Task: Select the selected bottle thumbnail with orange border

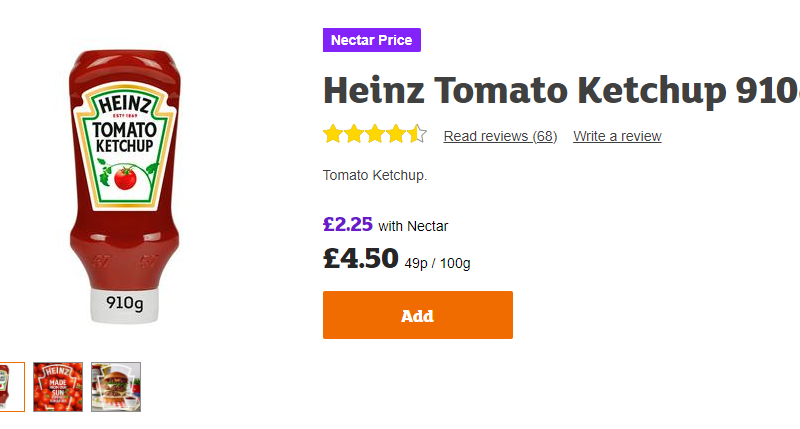Action: coord(8,386)
